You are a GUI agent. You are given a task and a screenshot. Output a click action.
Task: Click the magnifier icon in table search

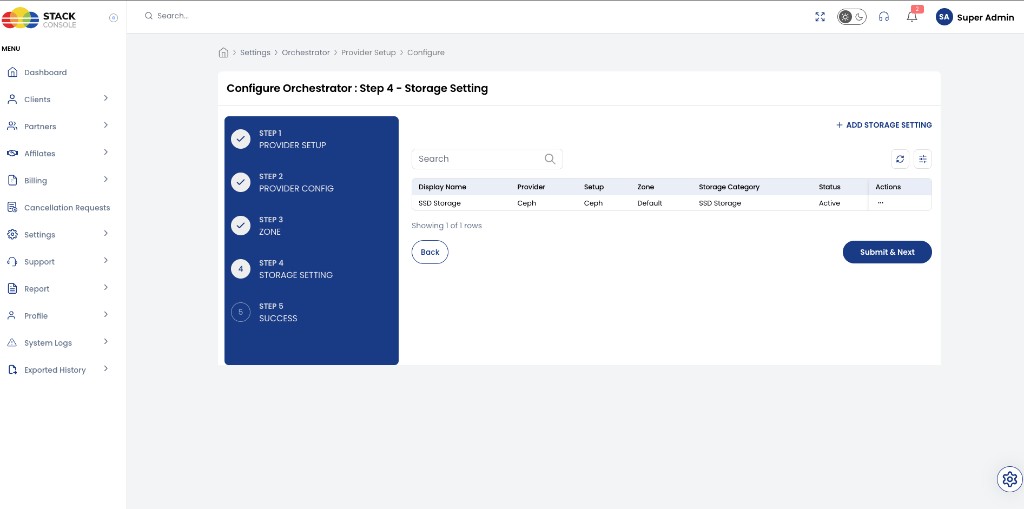click(550, 159)
